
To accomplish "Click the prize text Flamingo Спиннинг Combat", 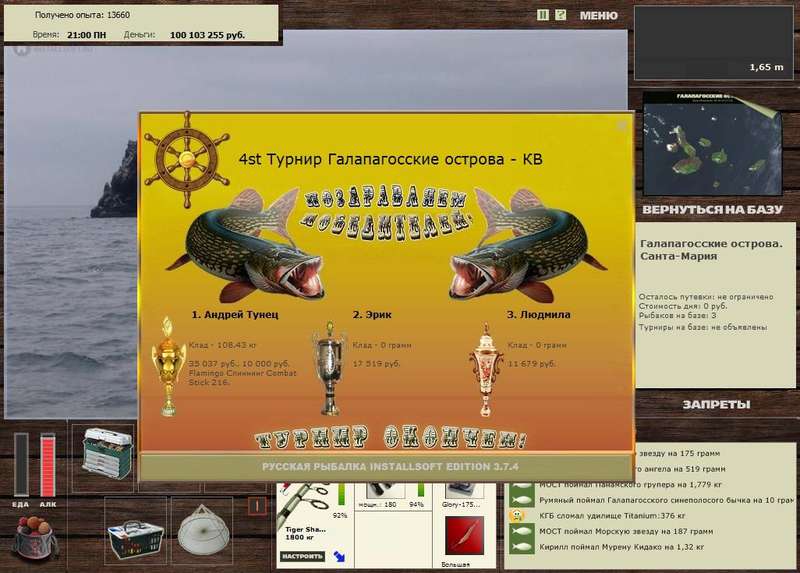I will [242, 373].
